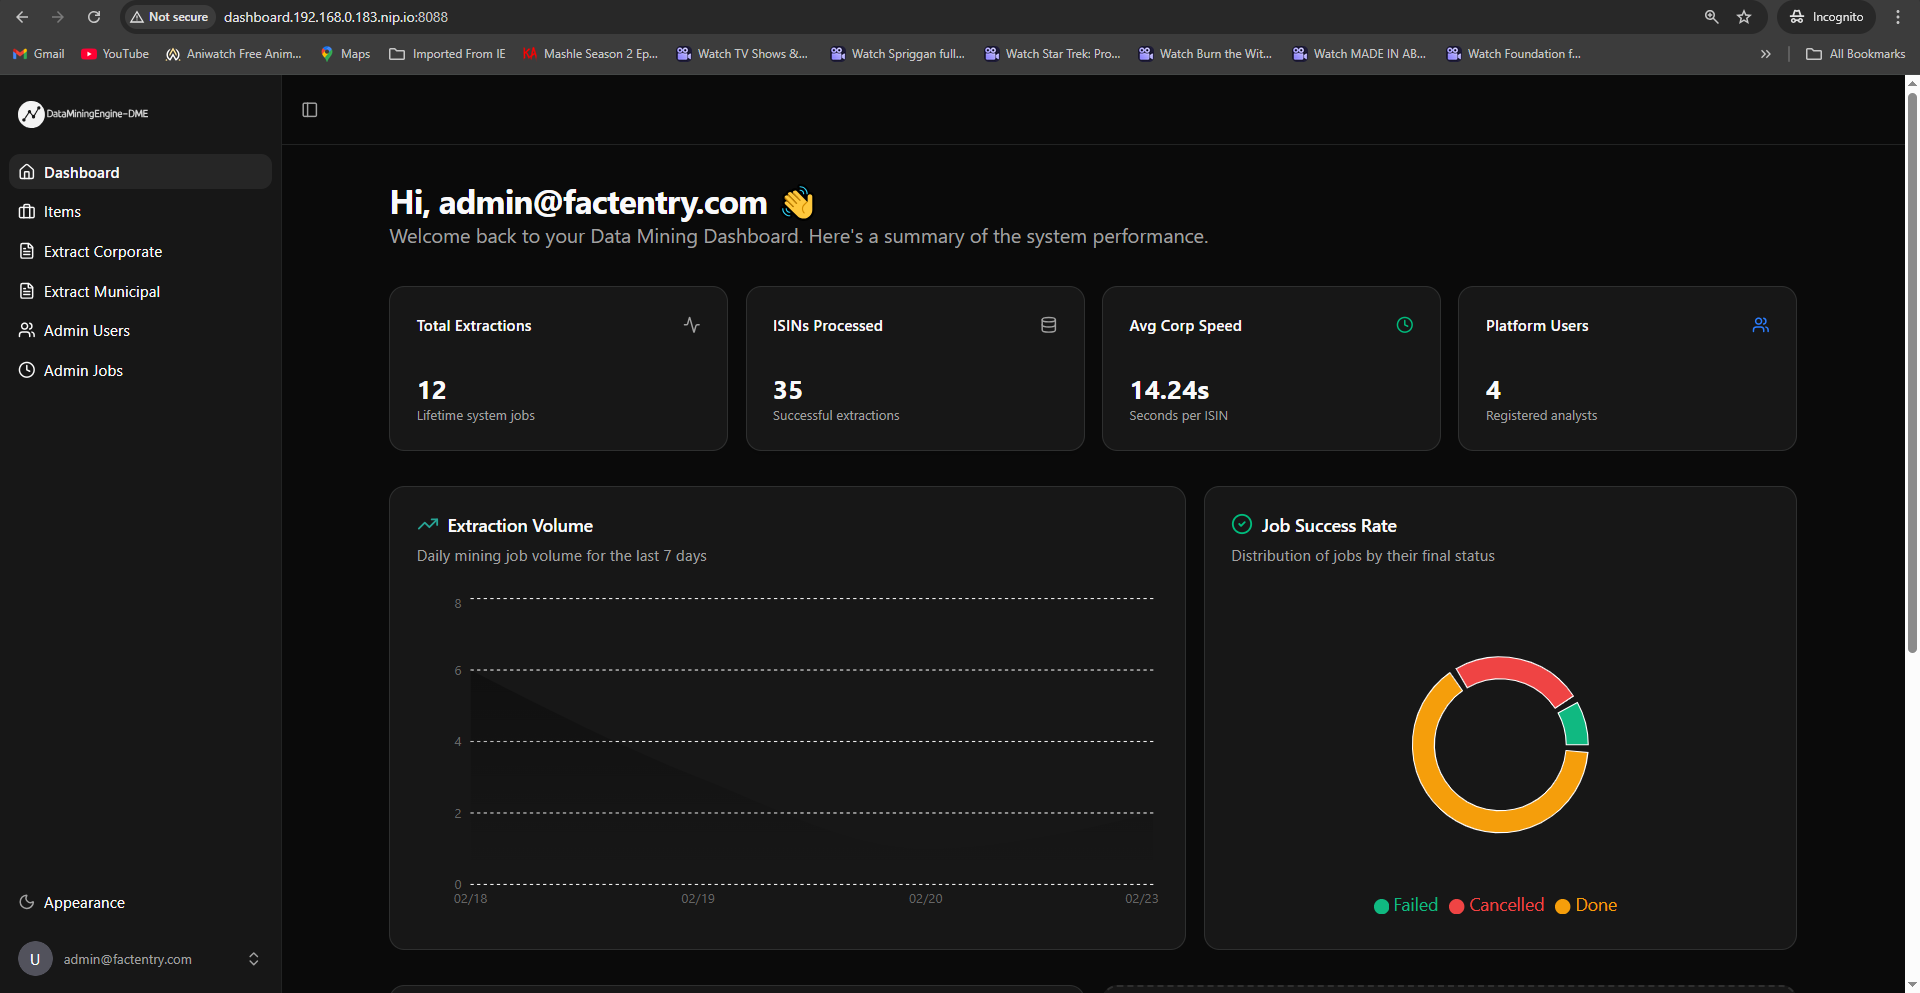The width and height of the screenshot is (1920, 993).
Task: Open the Watch Foundation bookmark
Action: [1514, 54]
